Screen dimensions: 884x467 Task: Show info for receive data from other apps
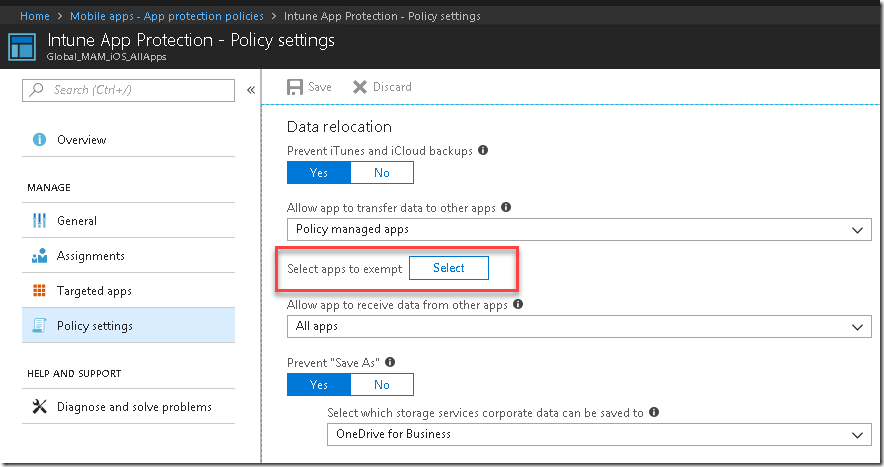(518, 304)
